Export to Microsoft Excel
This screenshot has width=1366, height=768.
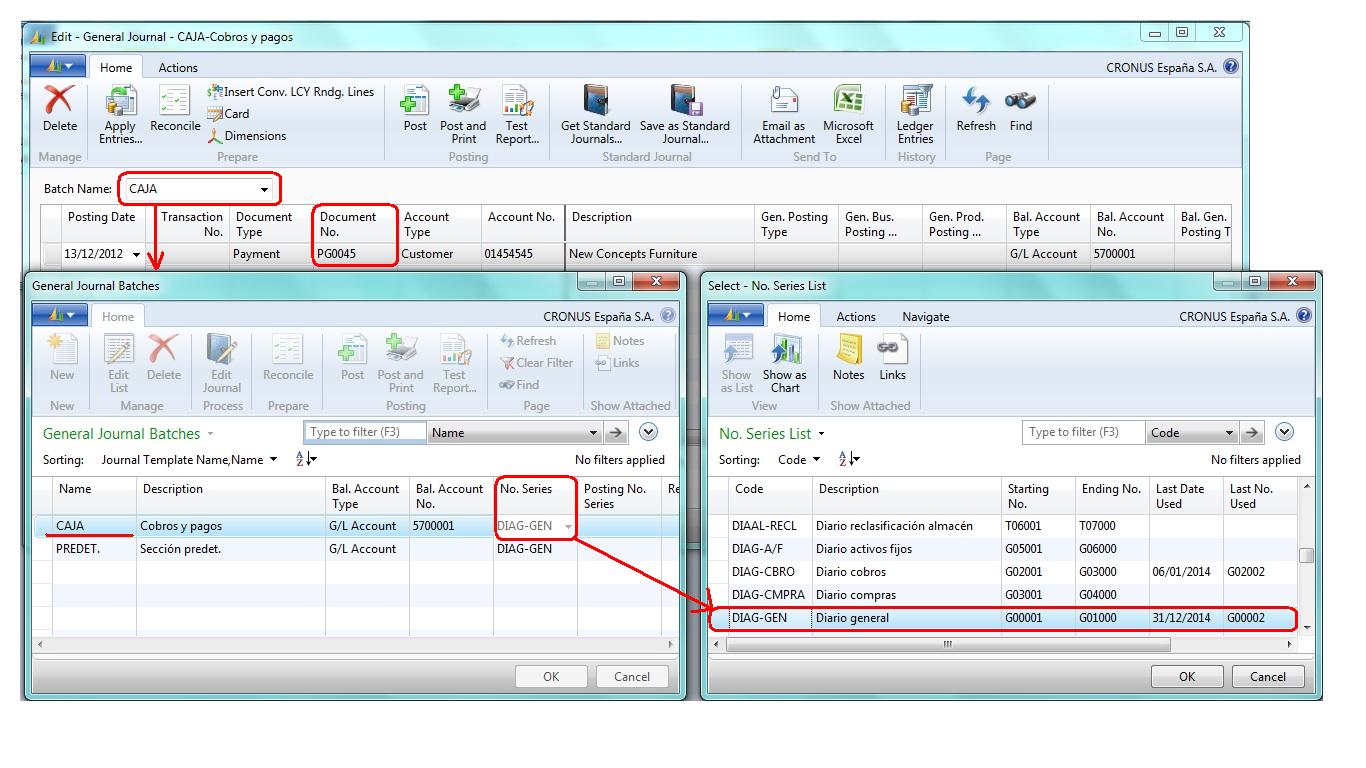[x=848, y=113]
